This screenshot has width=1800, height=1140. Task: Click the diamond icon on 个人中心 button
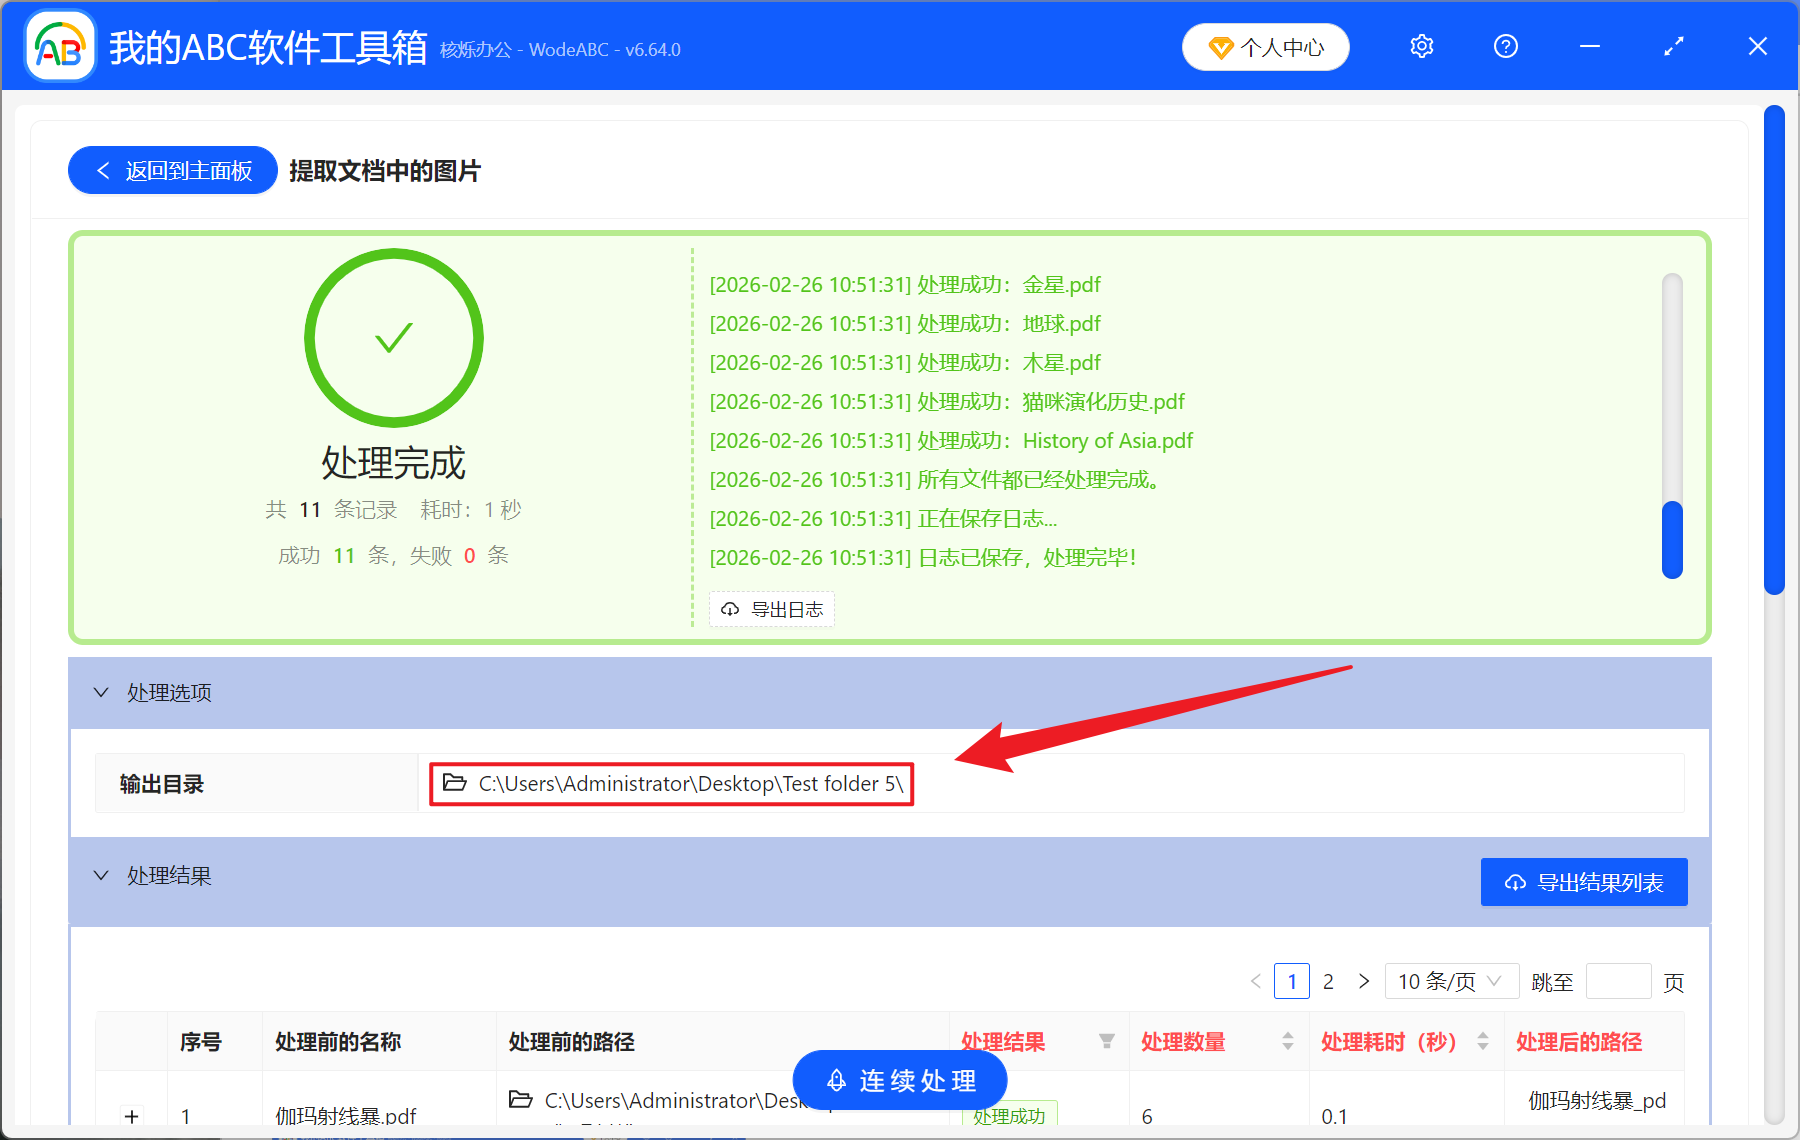1221,47
